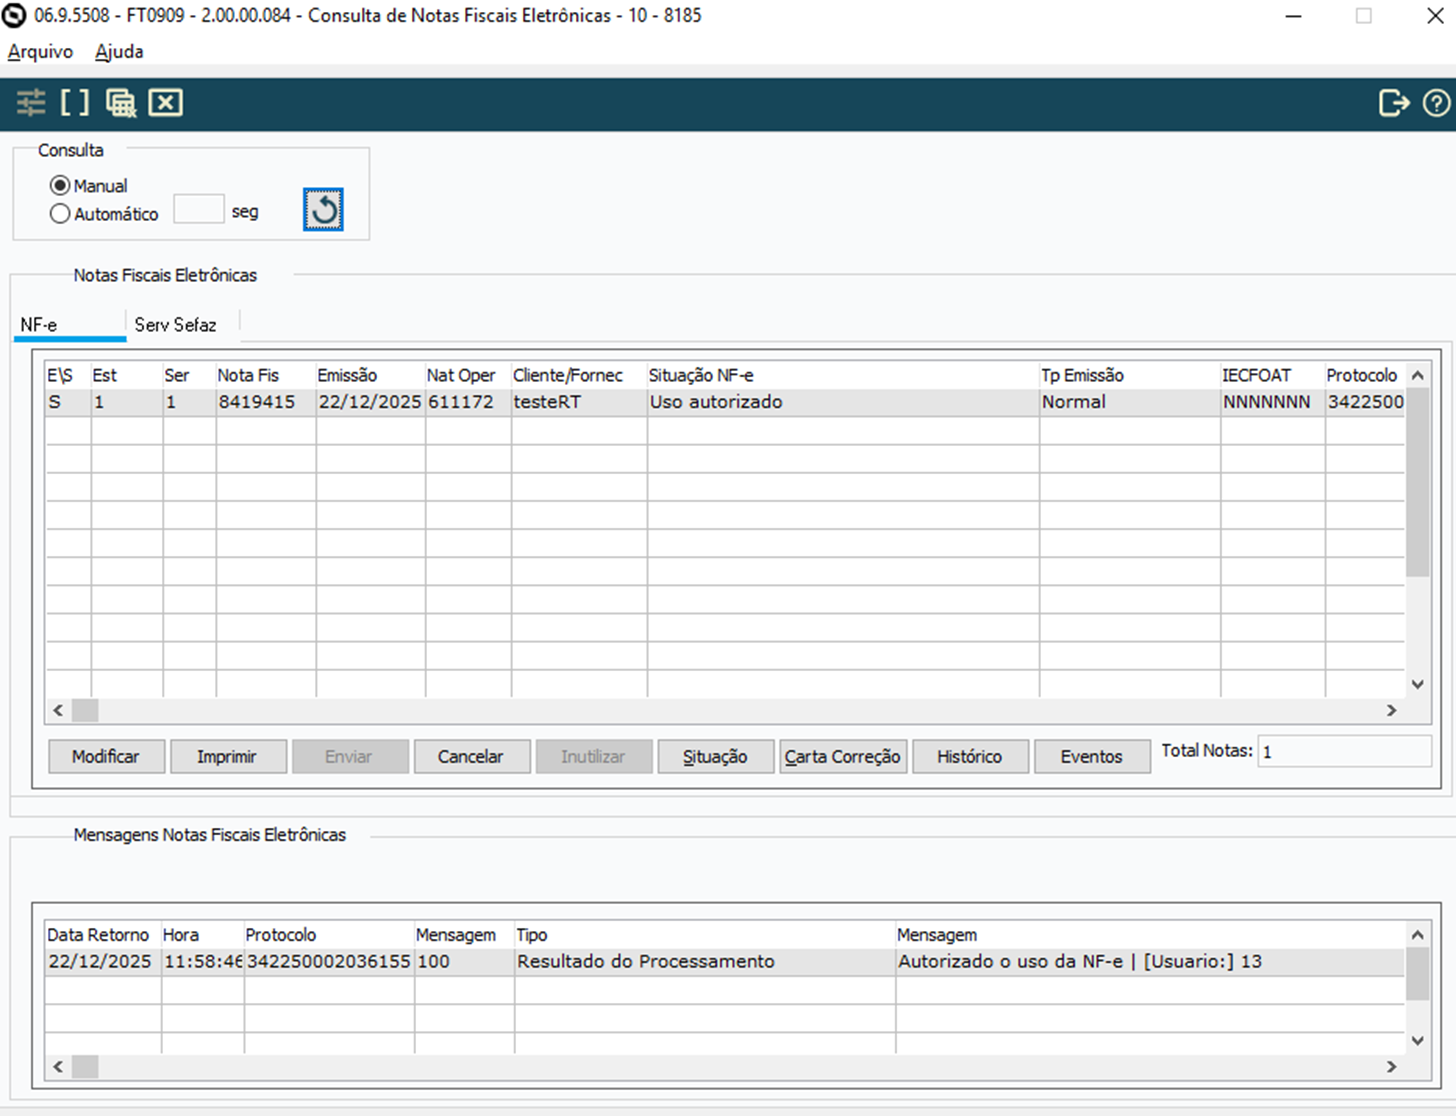Click the 'Tp Emissão' column header
Screen dimensions: 1456x1116
[1130, 375]
